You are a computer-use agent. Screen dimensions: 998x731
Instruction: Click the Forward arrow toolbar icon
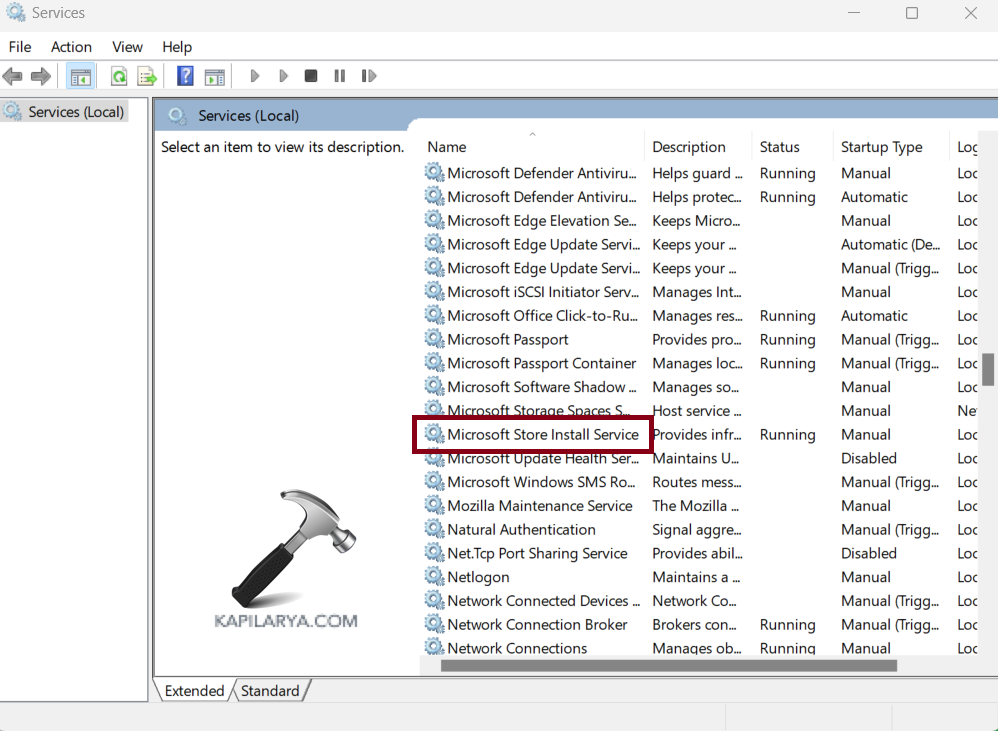[x=41, y=76]
